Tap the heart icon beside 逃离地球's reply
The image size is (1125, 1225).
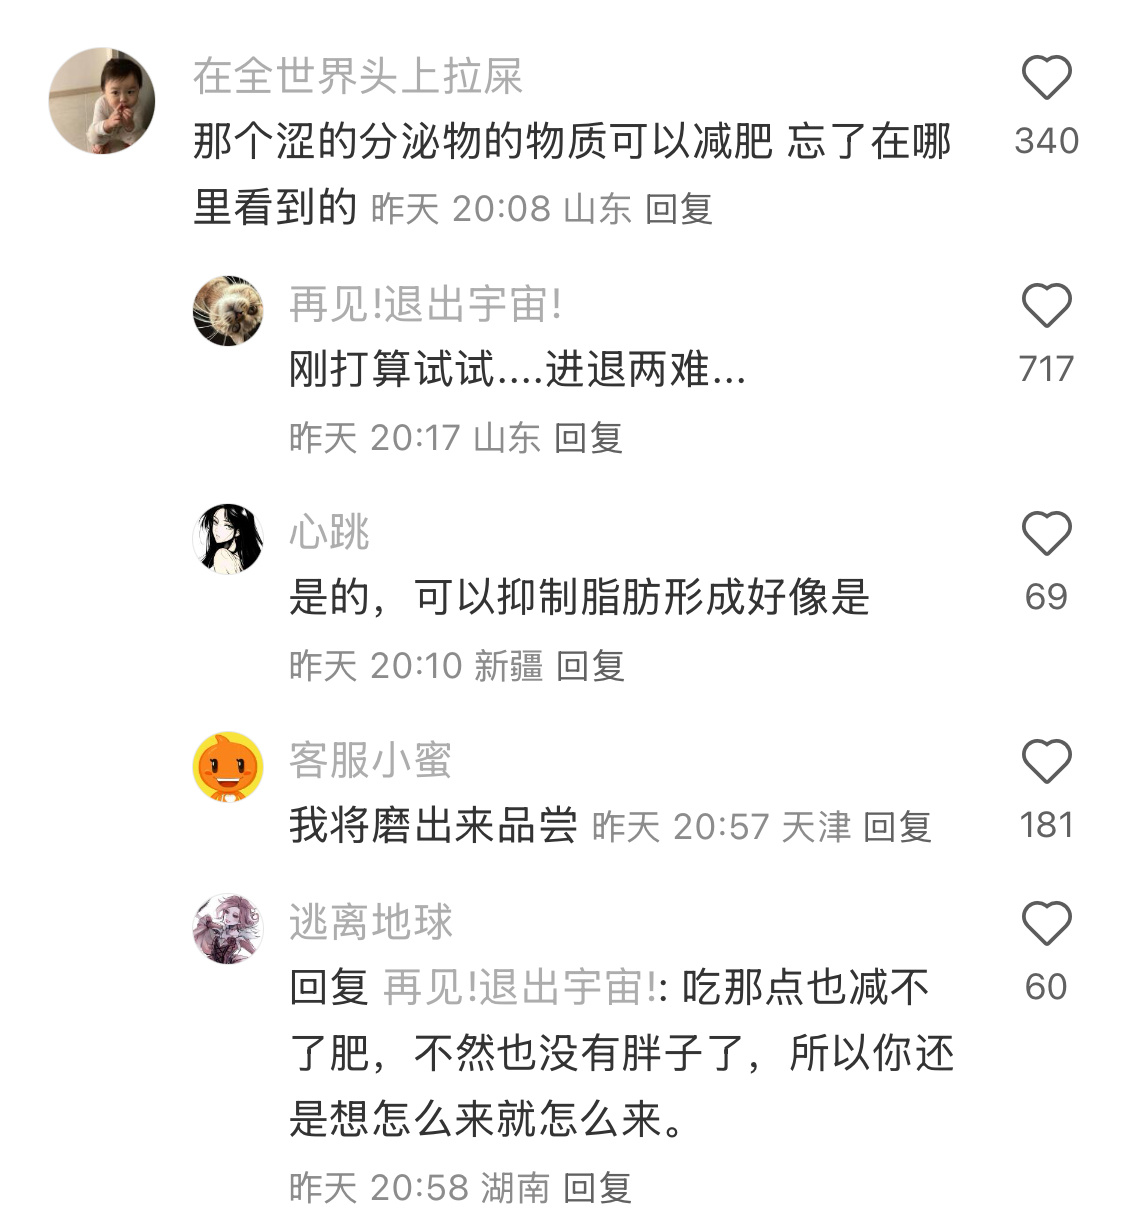tap(1046, 923)
